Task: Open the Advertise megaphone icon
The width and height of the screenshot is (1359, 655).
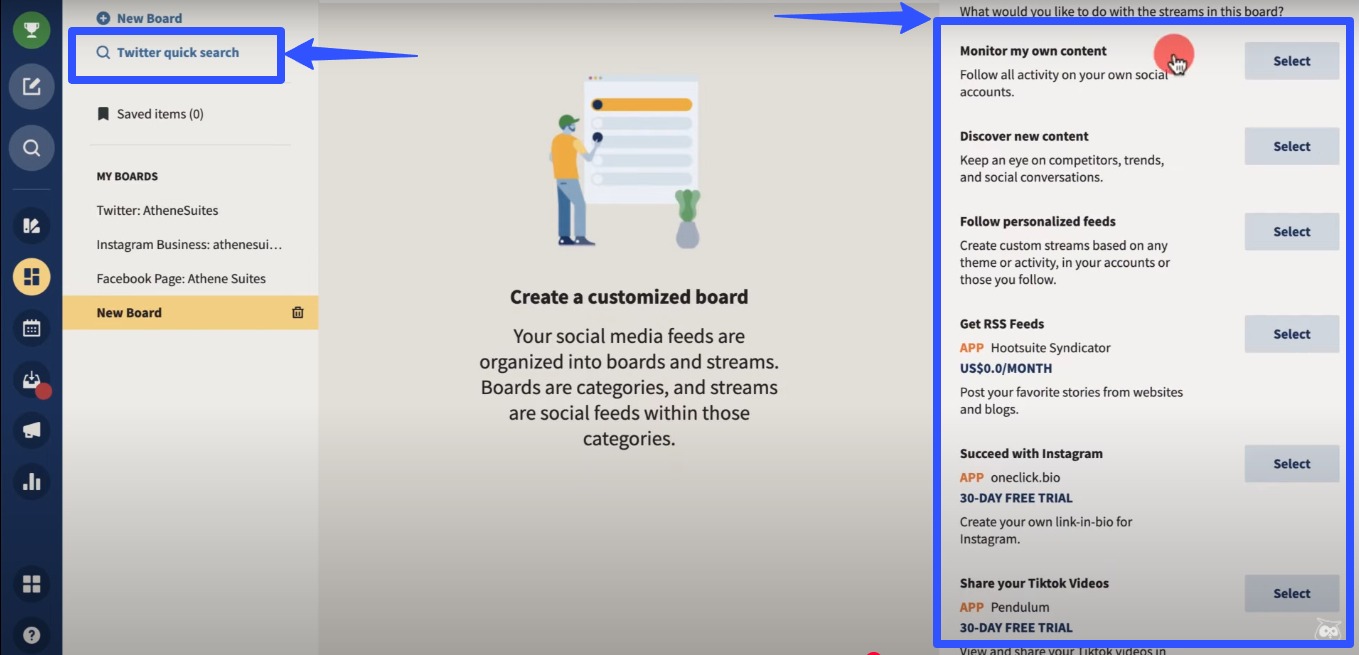Action: pyautogui.click(x=31, y=429)
